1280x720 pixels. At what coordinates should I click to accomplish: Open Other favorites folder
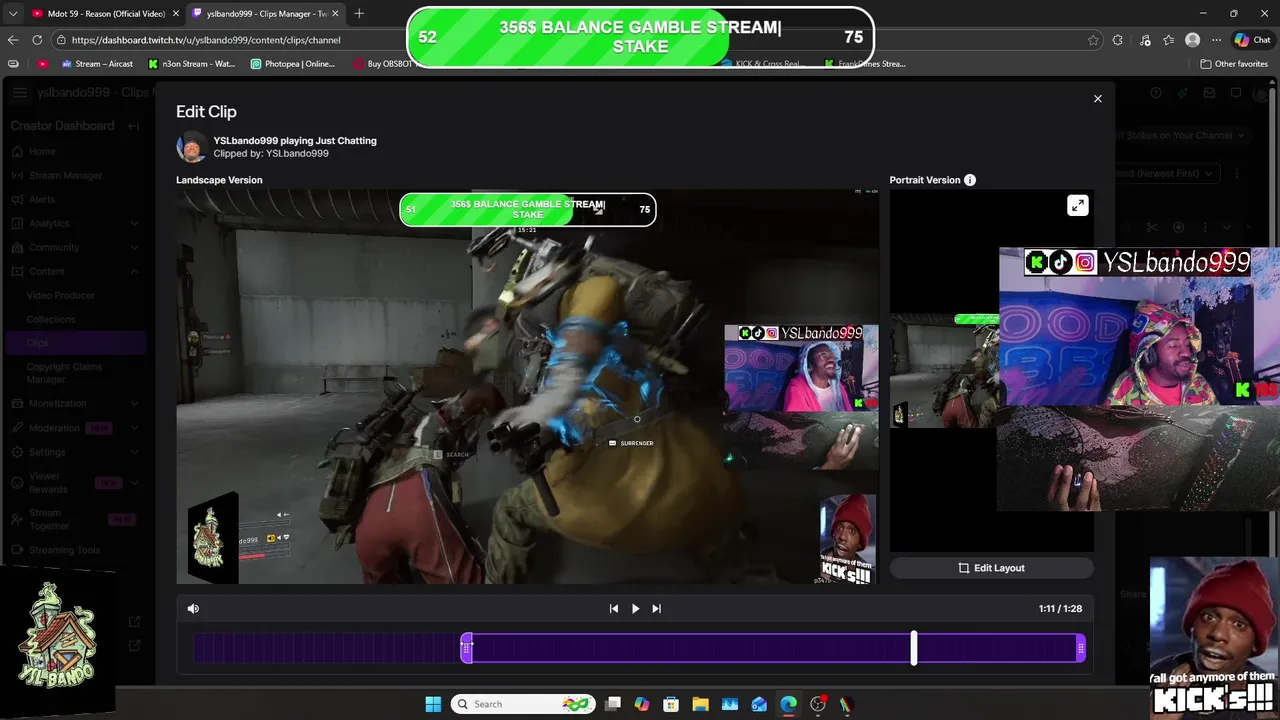pos(1234,64)
